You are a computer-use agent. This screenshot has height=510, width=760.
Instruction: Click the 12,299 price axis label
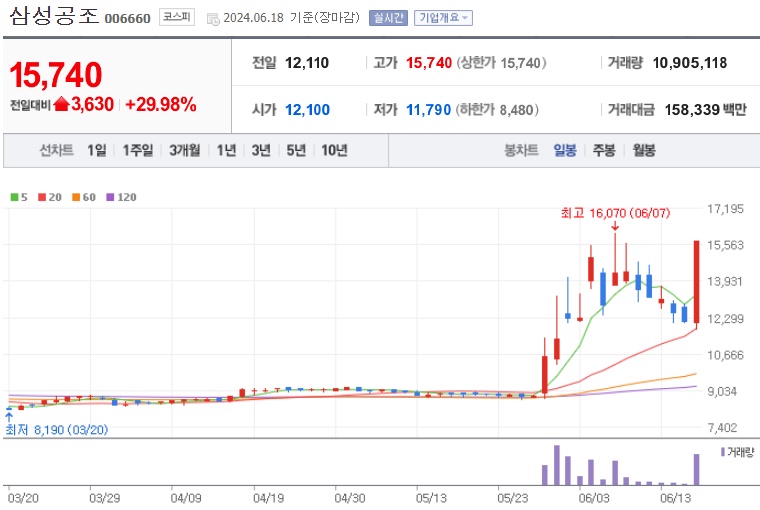tap(725, 319)
